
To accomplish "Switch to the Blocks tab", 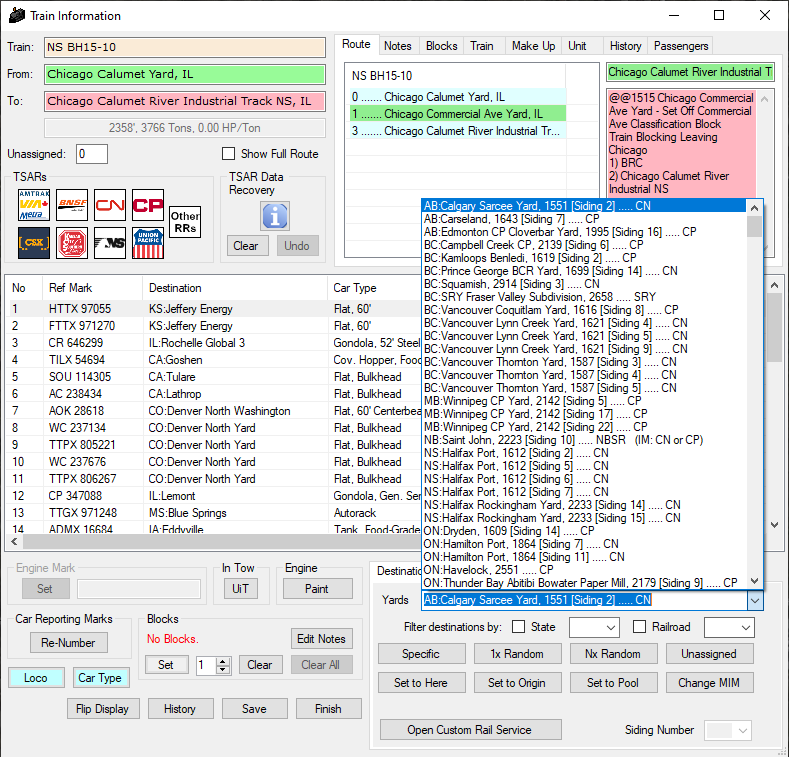I will pos(441,46).
